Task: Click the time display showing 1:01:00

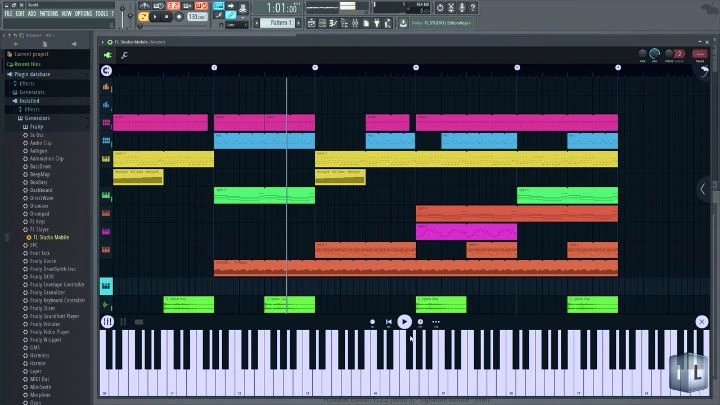Action: (283, 8)
